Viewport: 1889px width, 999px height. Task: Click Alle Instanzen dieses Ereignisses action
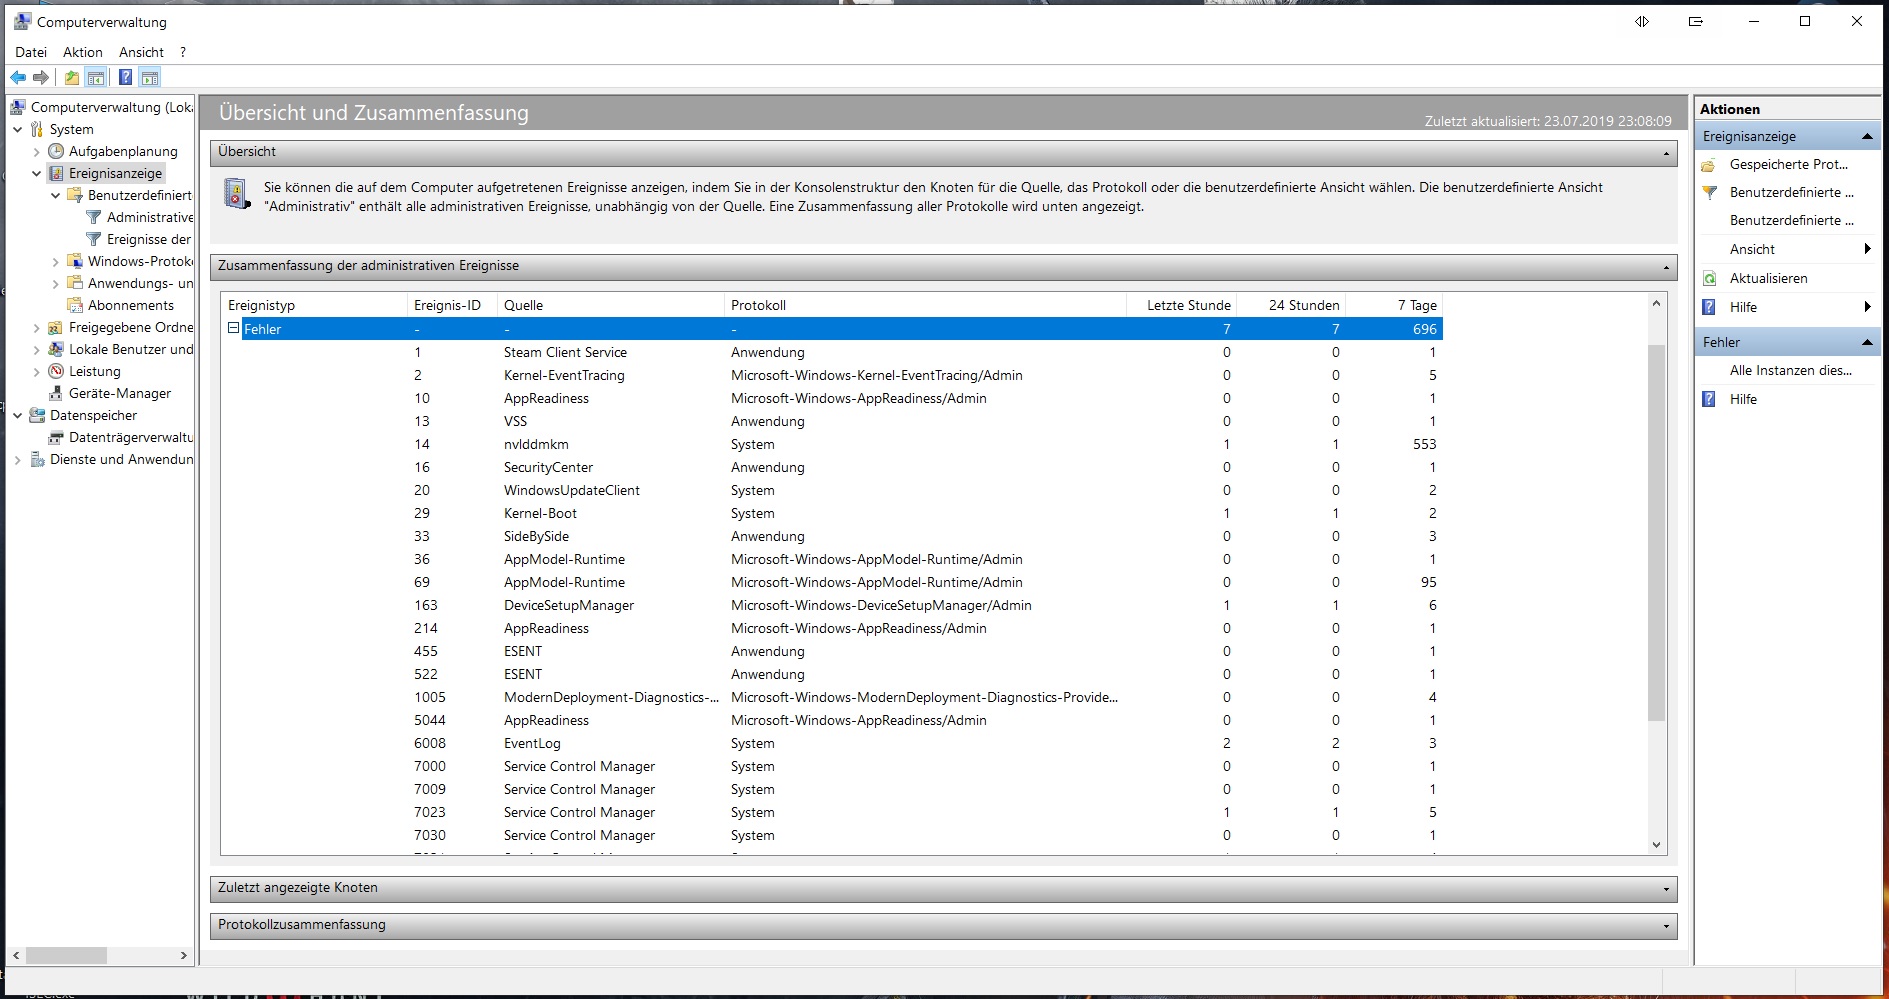click(x=1790, y=370)
